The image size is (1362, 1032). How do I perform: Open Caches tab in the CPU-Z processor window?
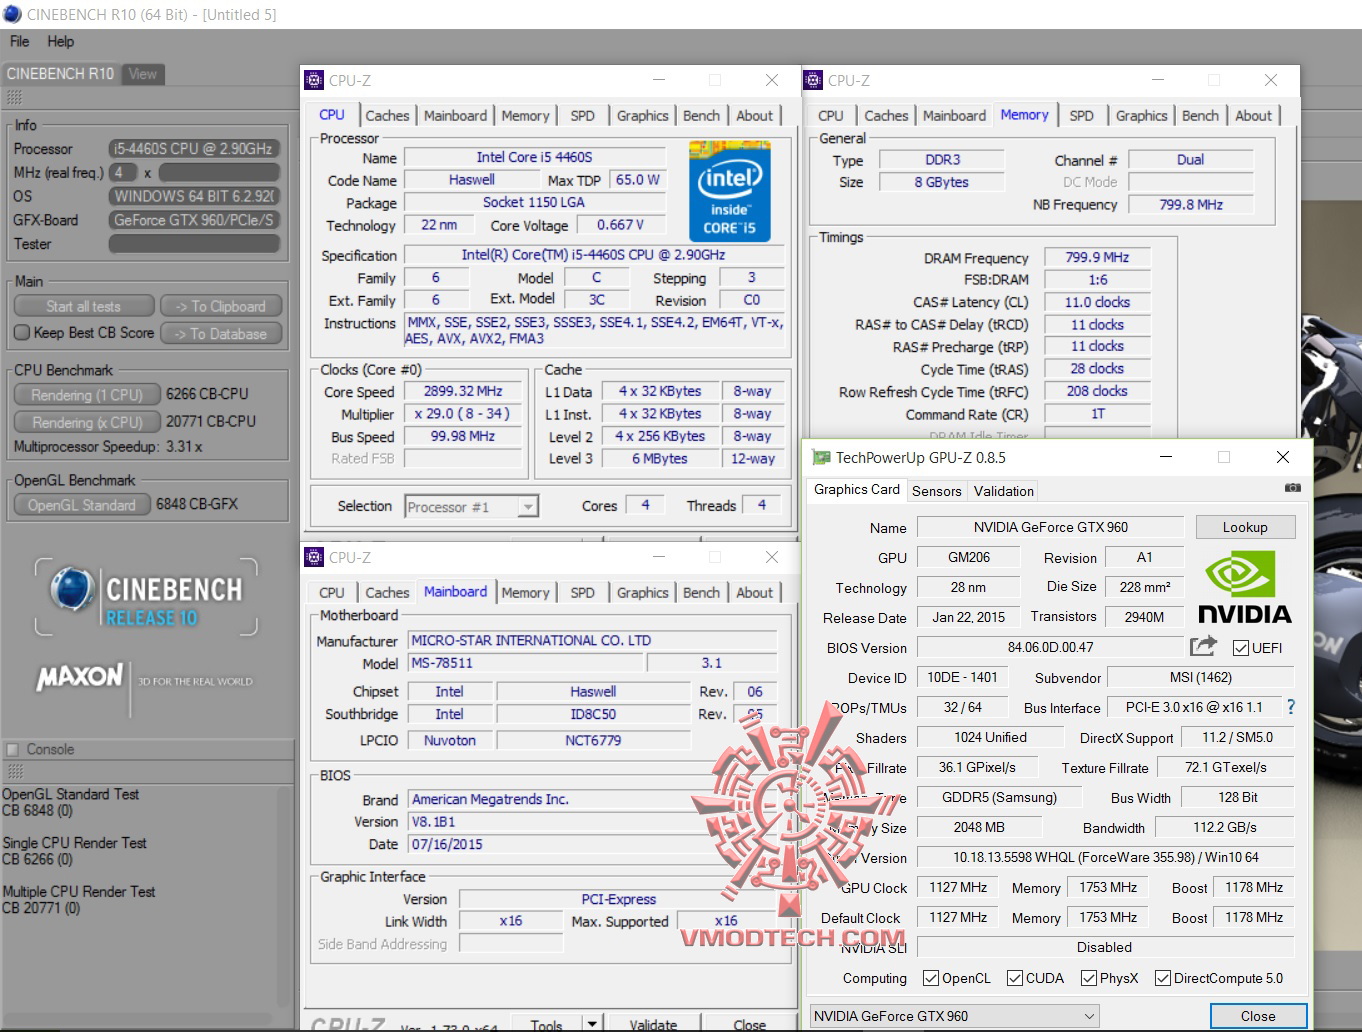(x=387, y=116)
